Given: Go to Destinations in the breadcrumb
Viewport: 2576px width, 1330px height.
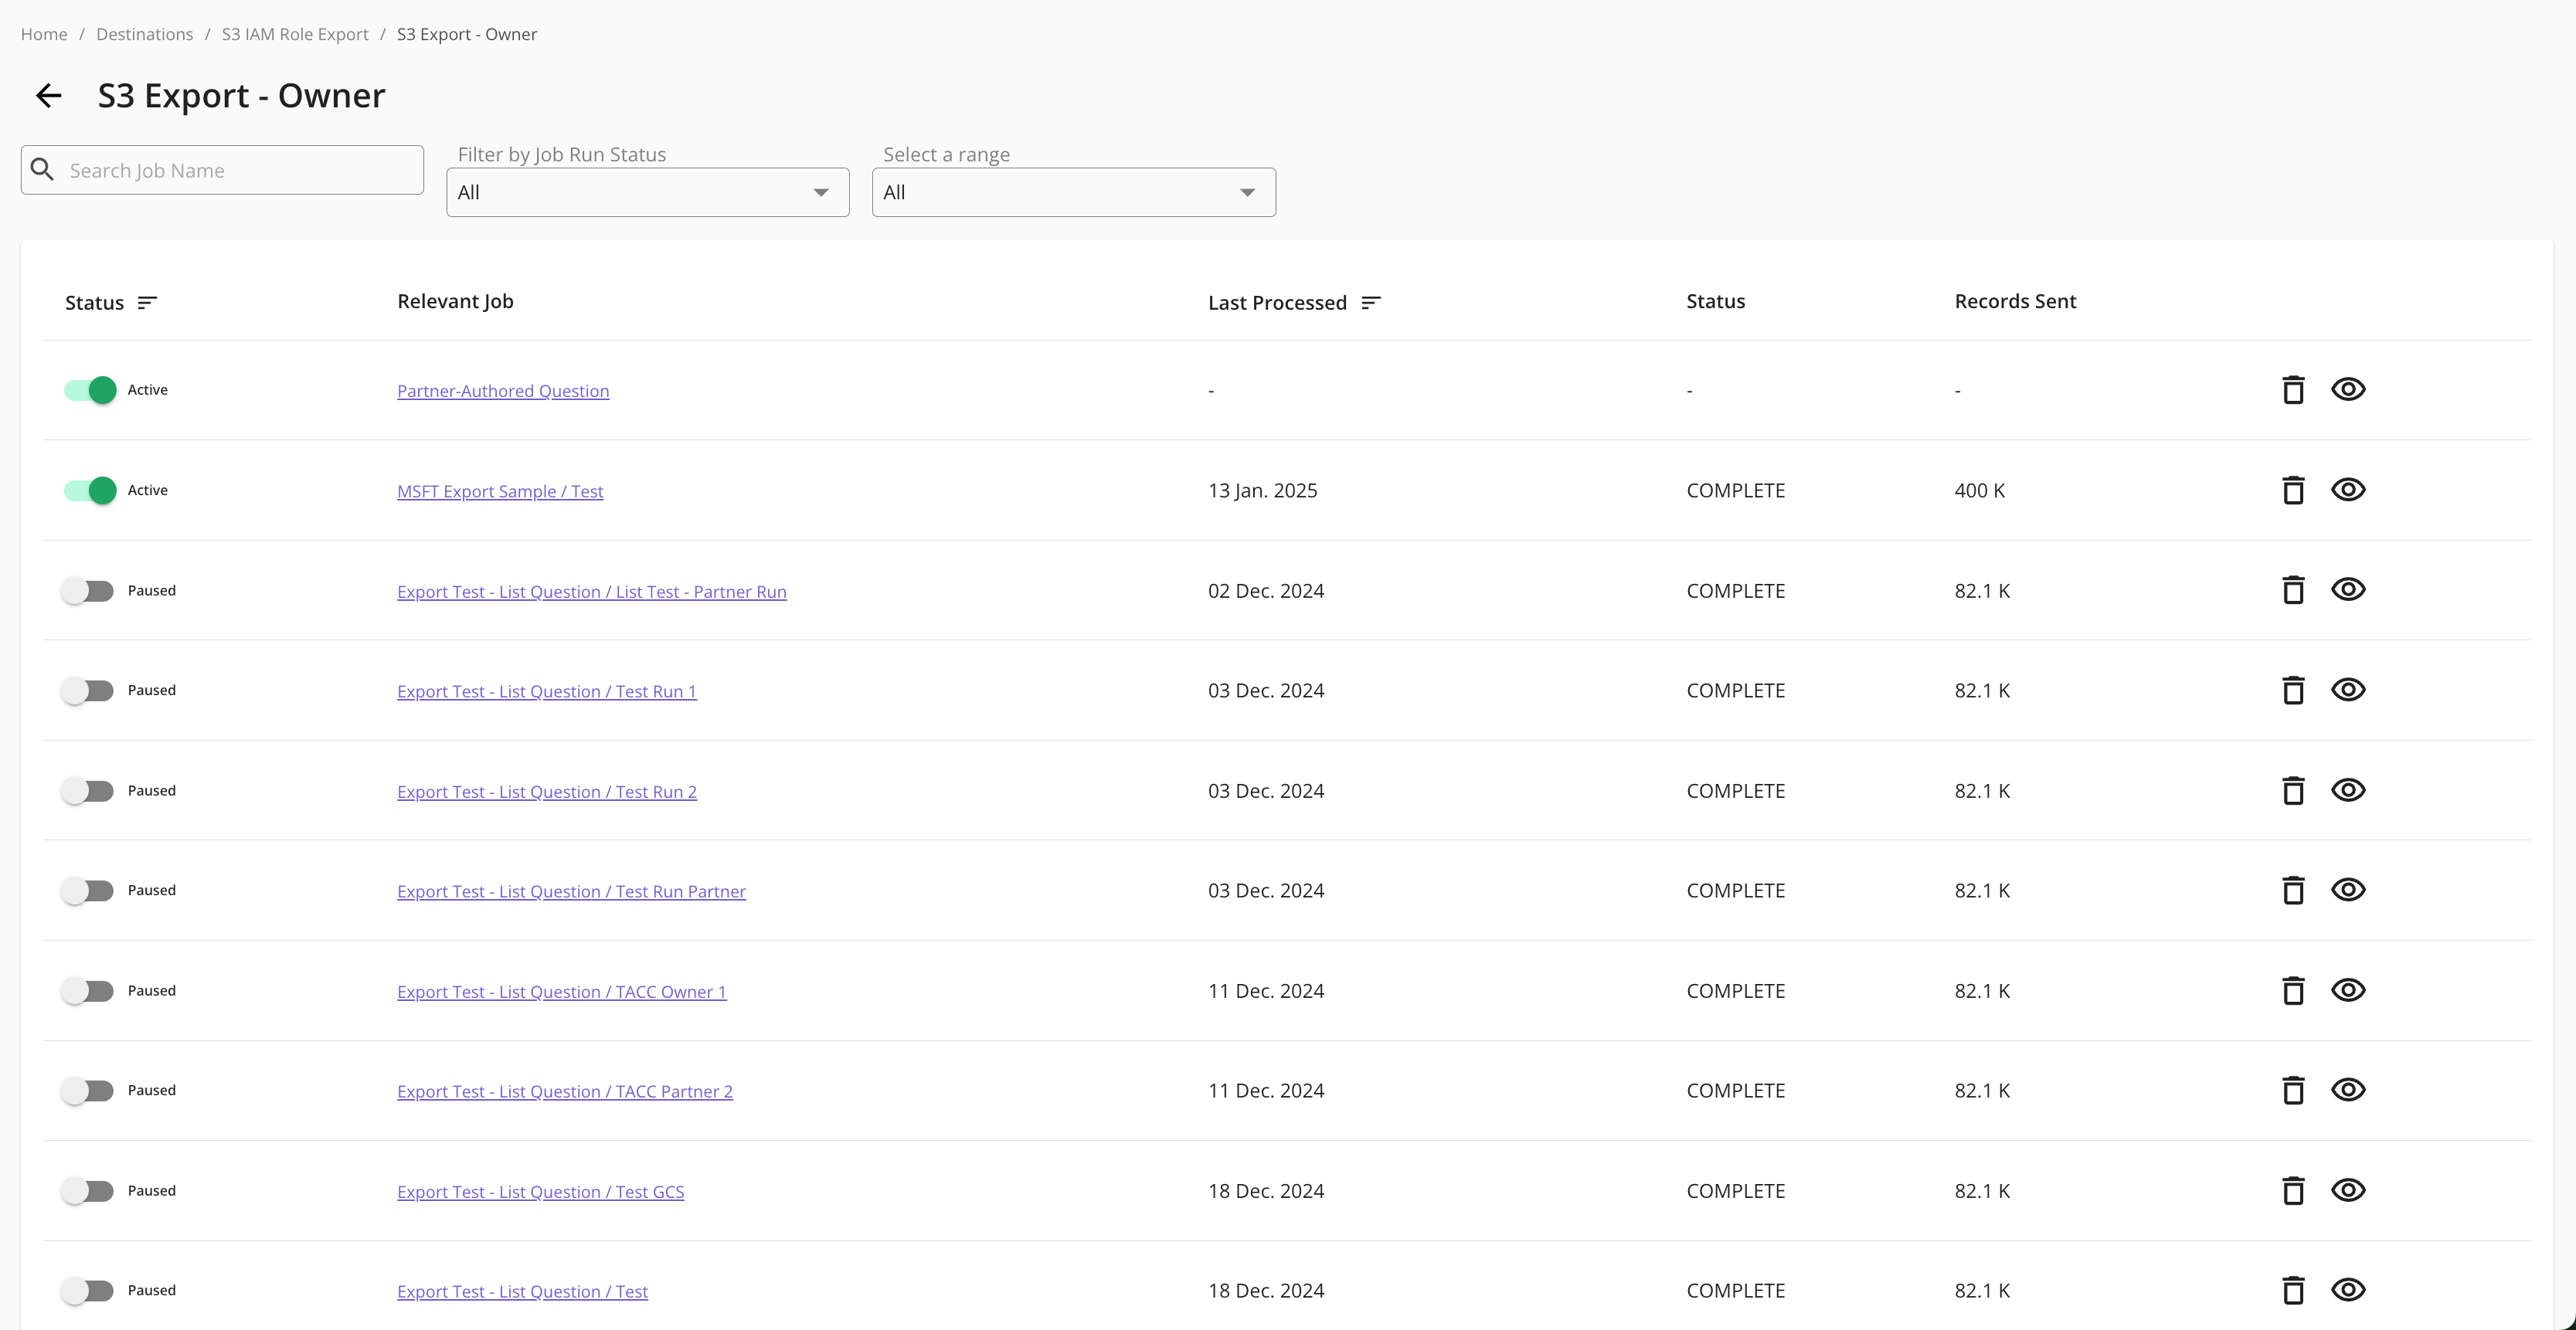Looking at the screenshot, I should (144, 34).
